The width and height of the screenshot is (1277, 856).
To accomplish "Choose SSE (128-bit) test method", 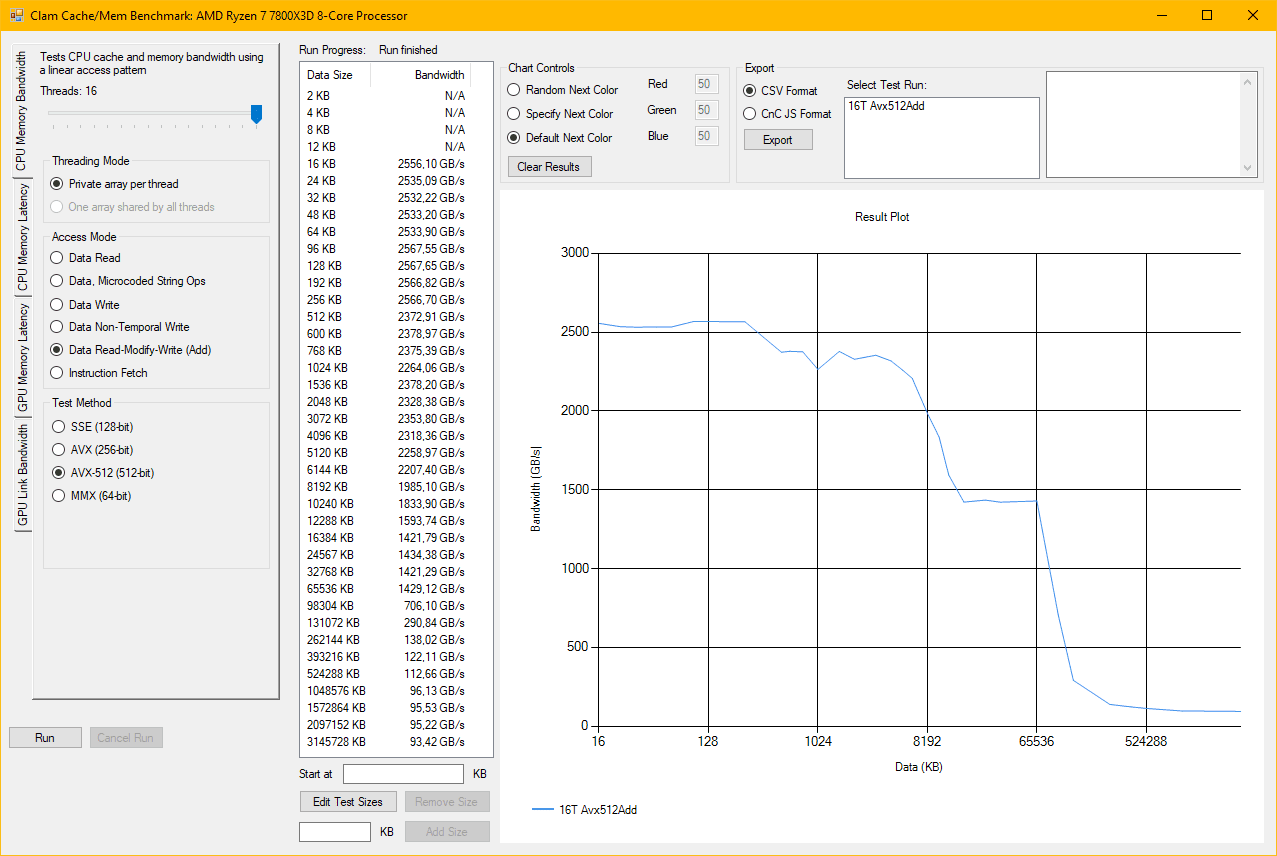I will (x=92, y=427).
